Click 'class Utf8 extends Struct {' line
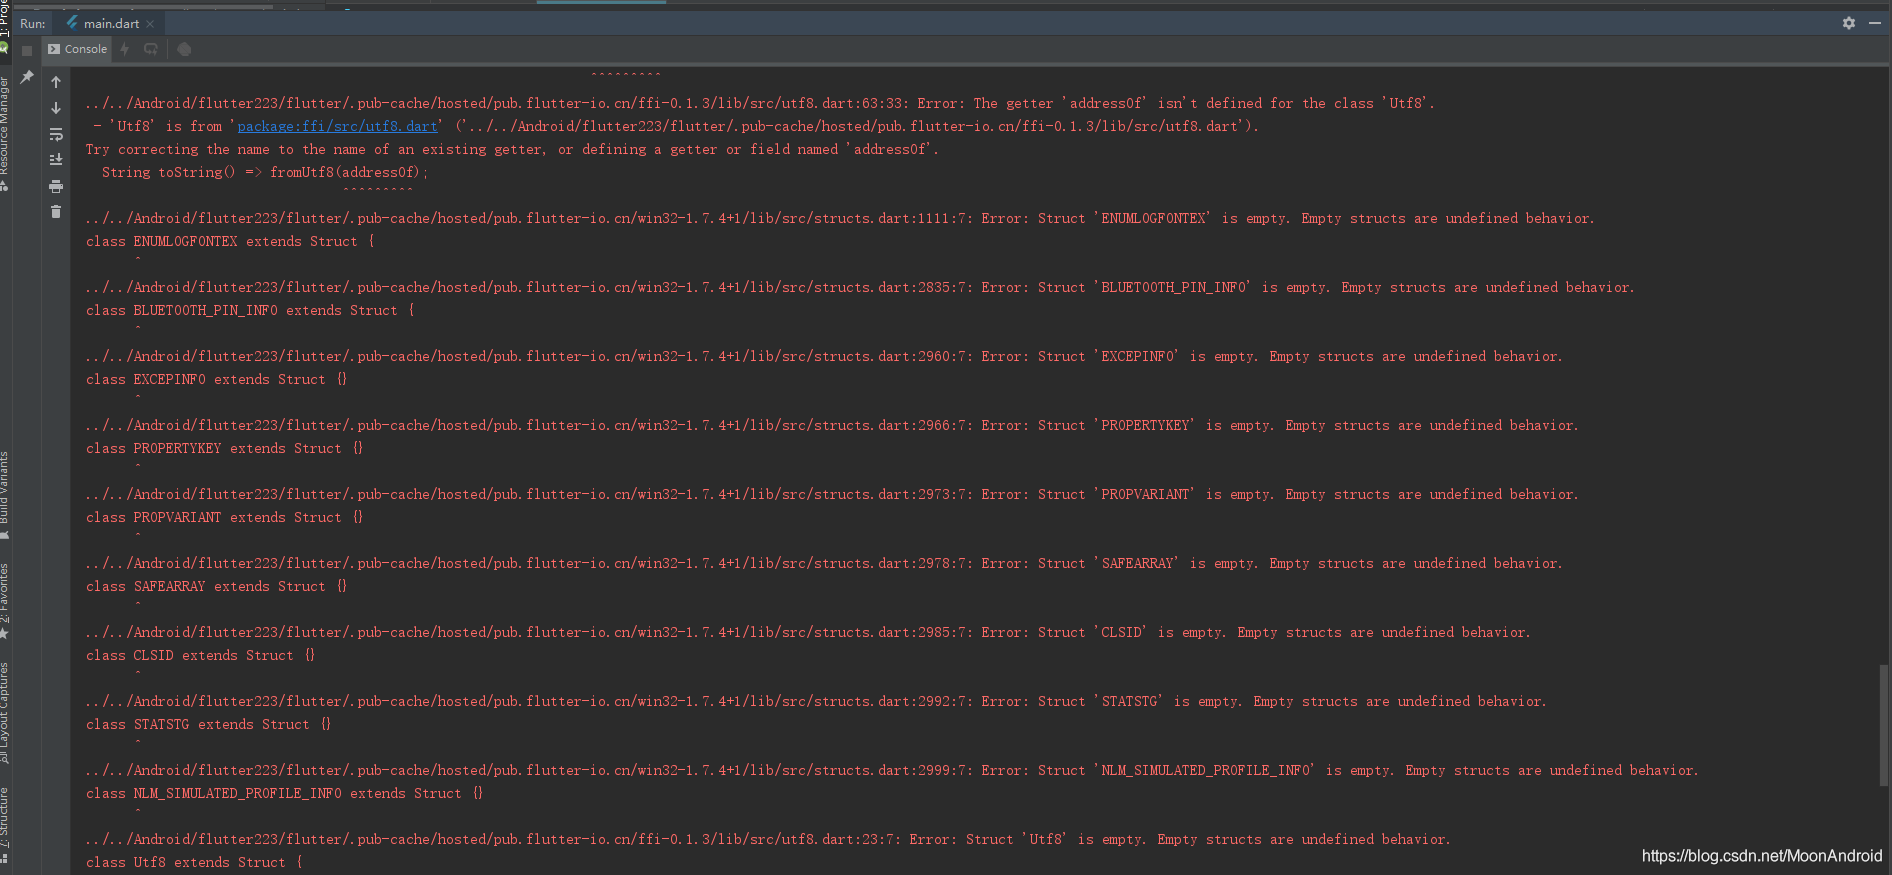The image size is (1892, 875). click(x=194, y=862)
